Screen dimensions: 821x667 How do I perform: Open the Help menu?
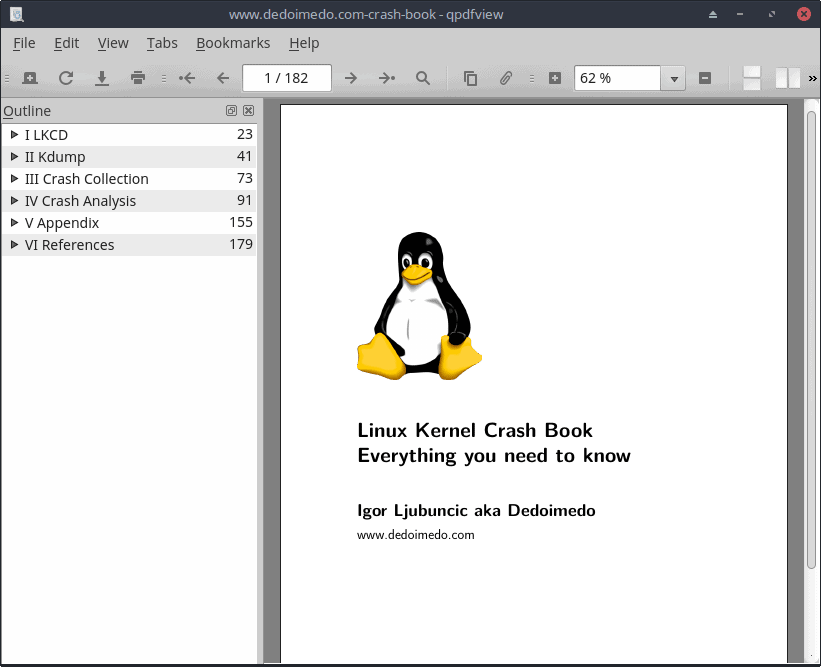(x=304, y=43)
